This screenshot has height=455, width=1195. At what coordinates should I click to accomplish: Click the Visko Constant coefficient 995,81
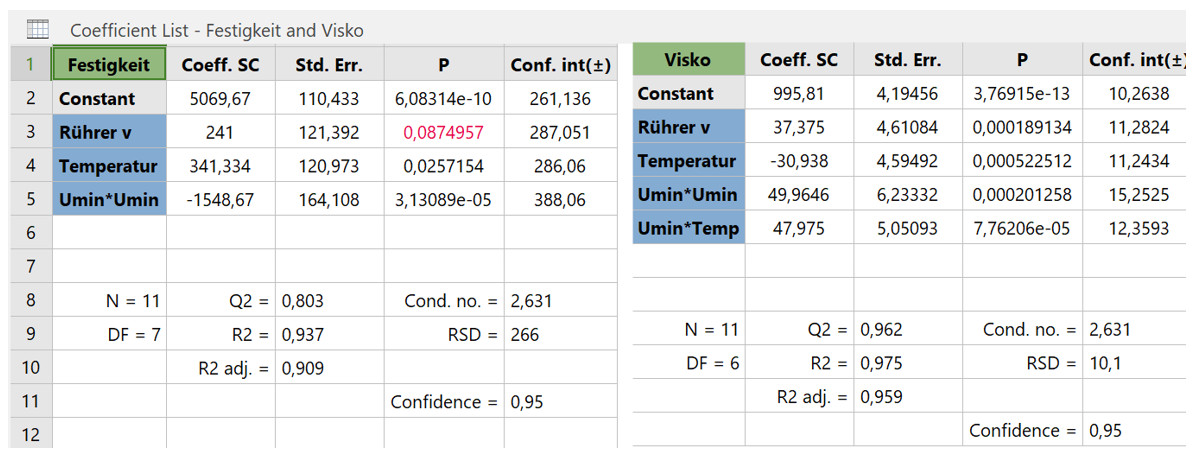[798, 94]
